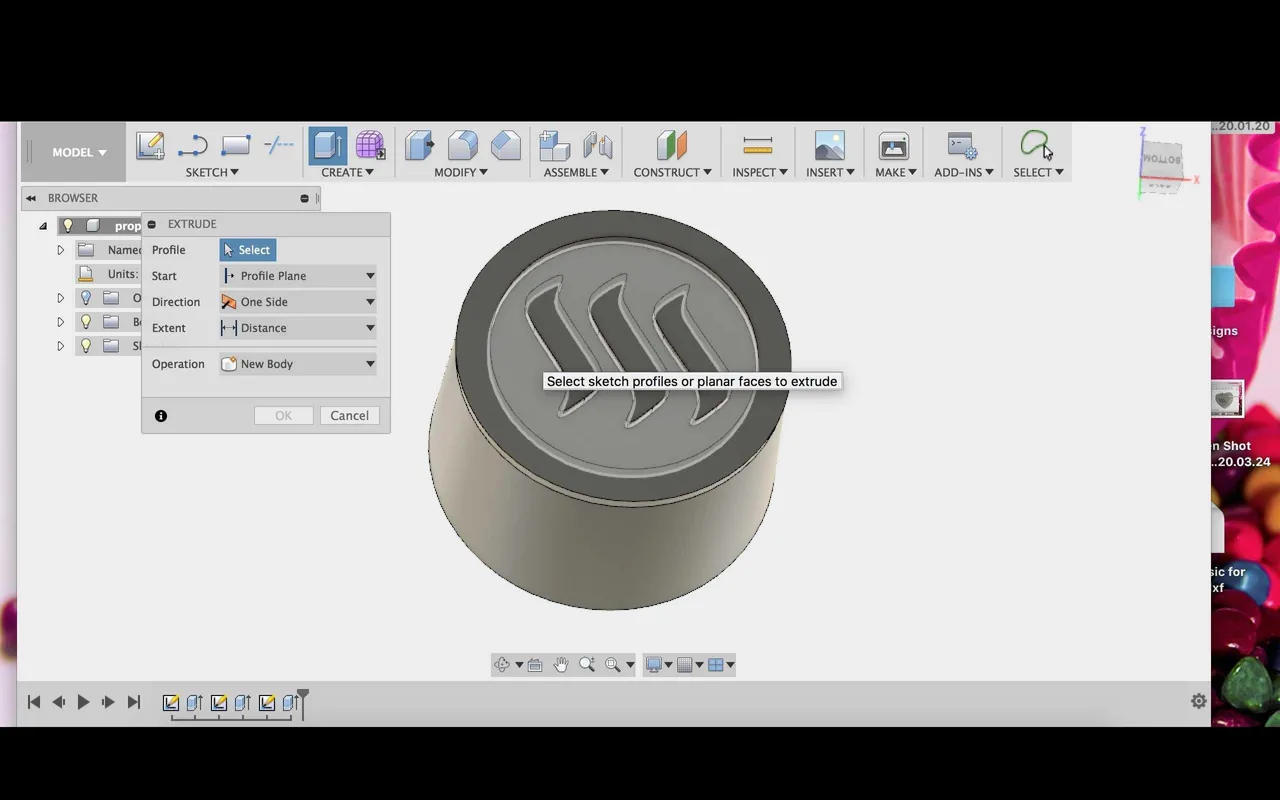Open the Scripts and Add-Ins icon
The image size is (1280, 800).
(x=962, y=146)
